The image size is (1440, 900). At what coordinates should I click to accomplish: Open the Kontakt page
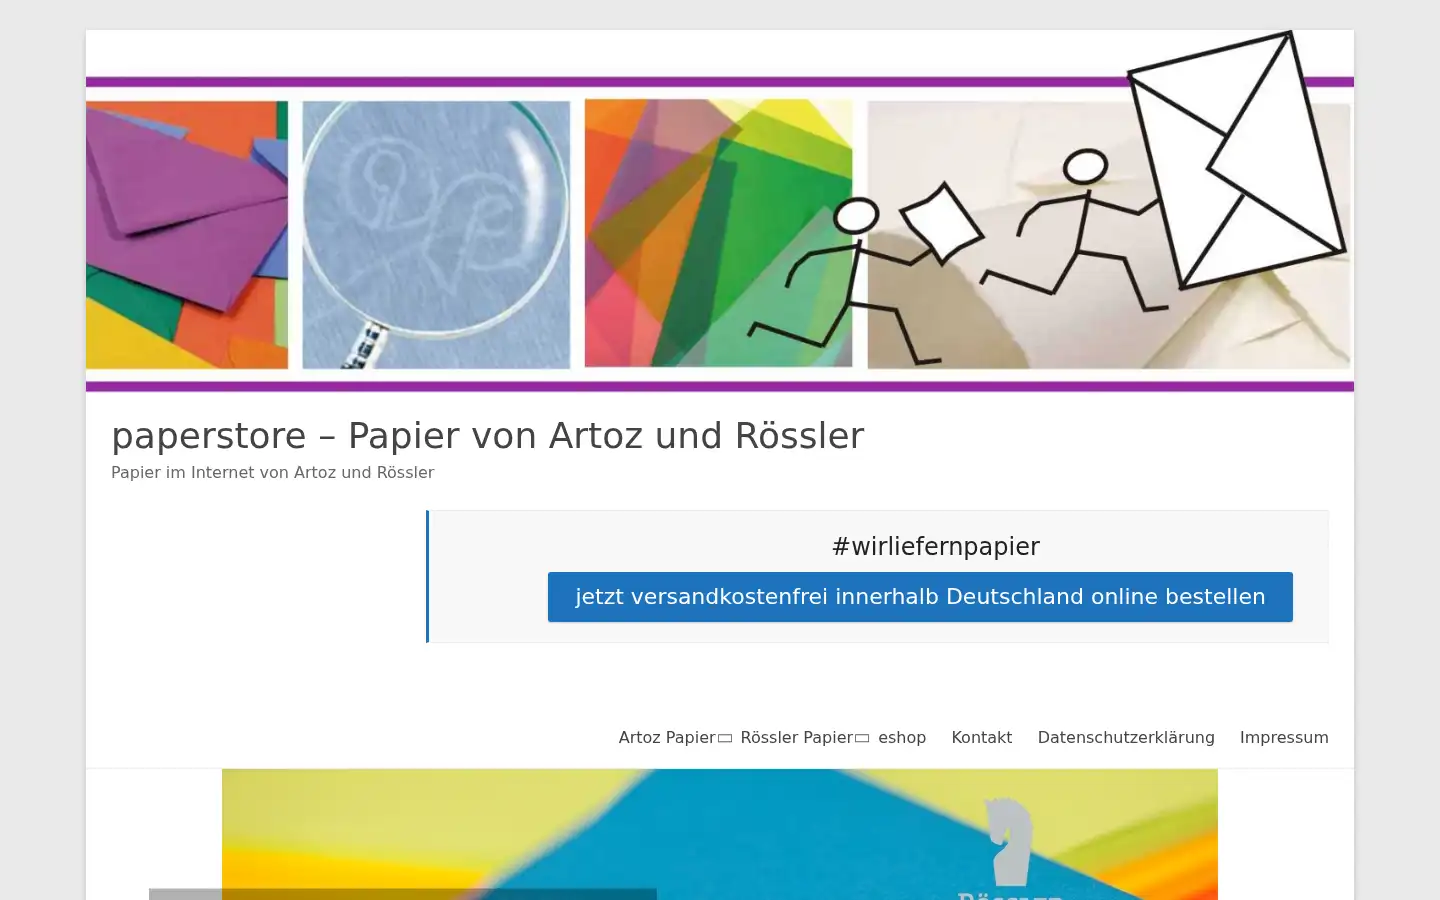[x=982, y=738]
